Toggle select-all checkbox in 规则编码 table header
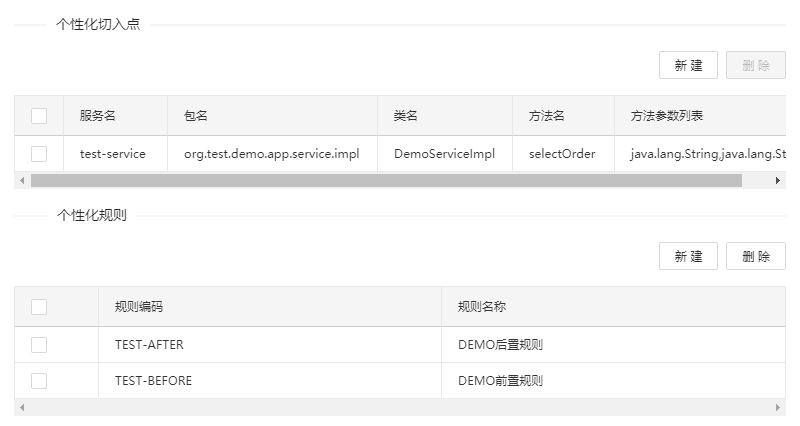This screenshot has height=426, width=800. click(39, 307)
